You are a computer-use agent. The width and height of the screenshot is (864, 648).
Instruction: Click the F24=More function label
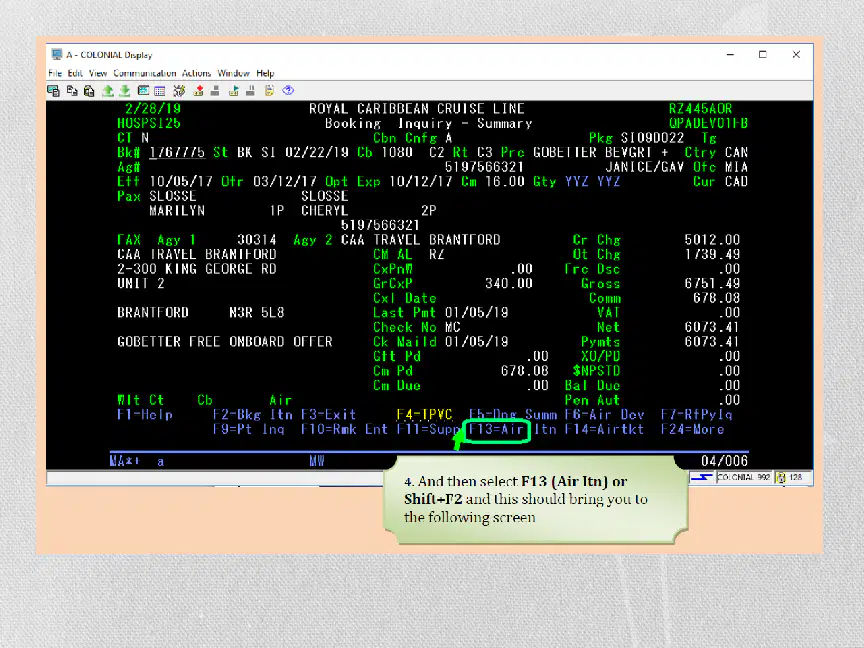point(693,430)
